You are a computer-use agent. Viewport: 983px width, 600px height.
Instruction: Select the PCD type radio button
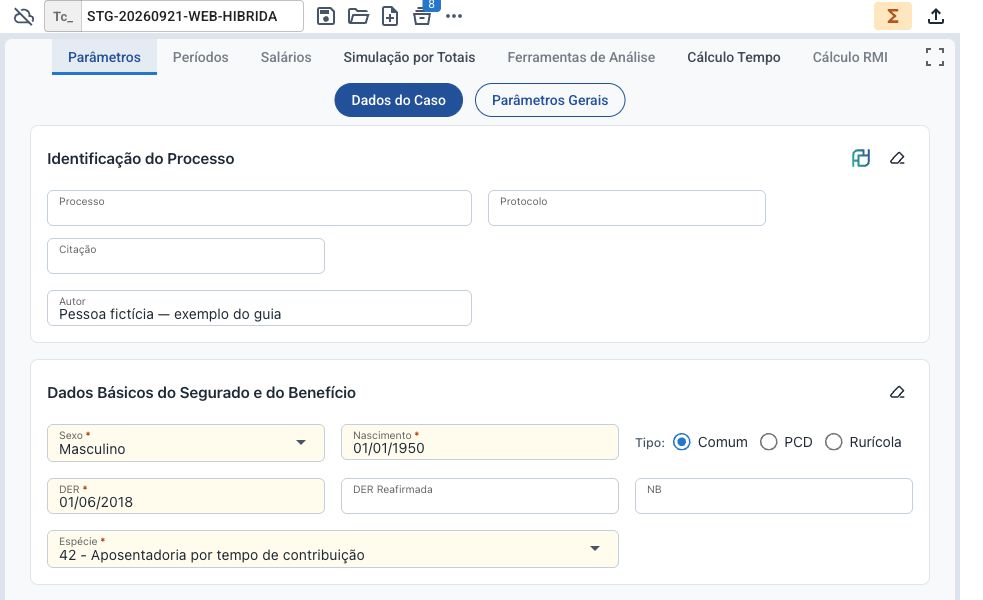pos(769,442)
